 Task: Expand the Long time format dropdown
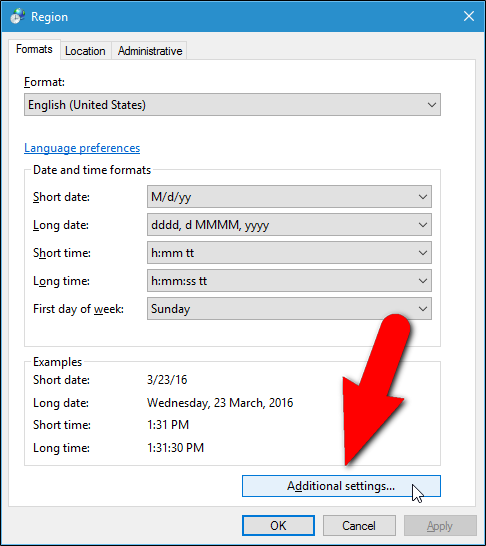289,281
